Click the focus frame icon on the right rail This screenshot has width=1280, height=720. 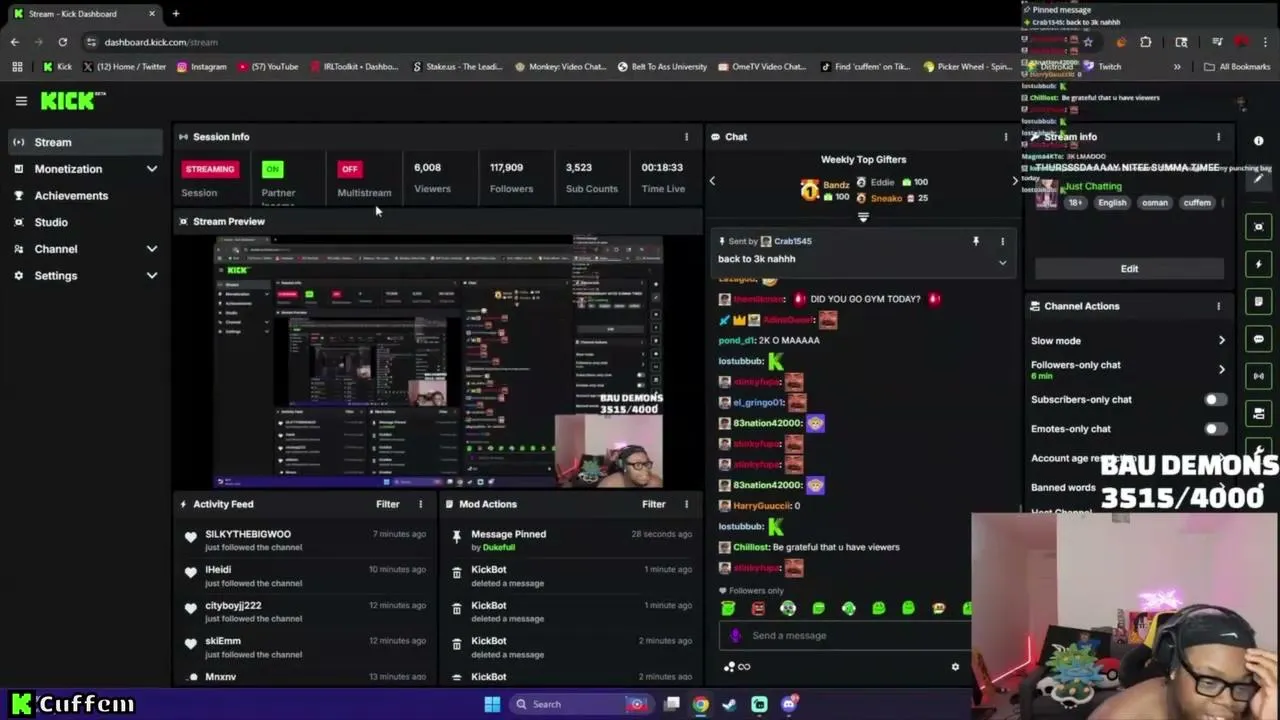(x=1259, y=227)
